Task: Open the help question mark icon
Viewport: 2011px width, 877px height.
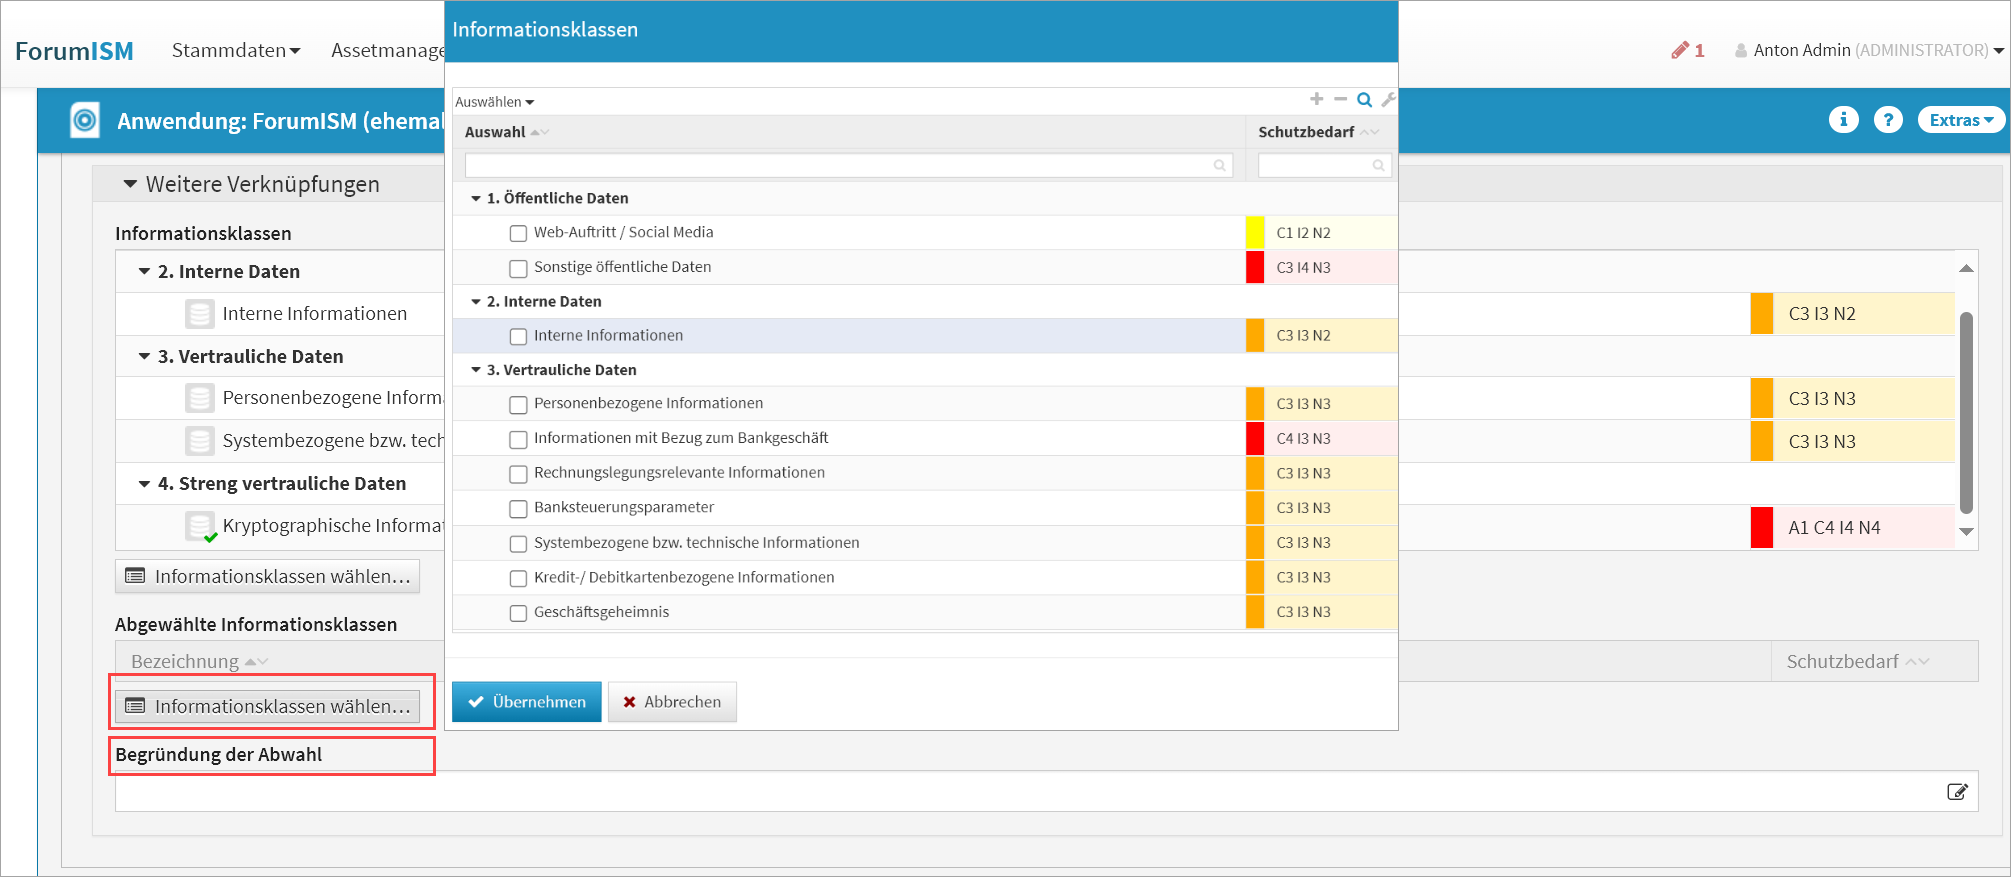Action: 1887,120
